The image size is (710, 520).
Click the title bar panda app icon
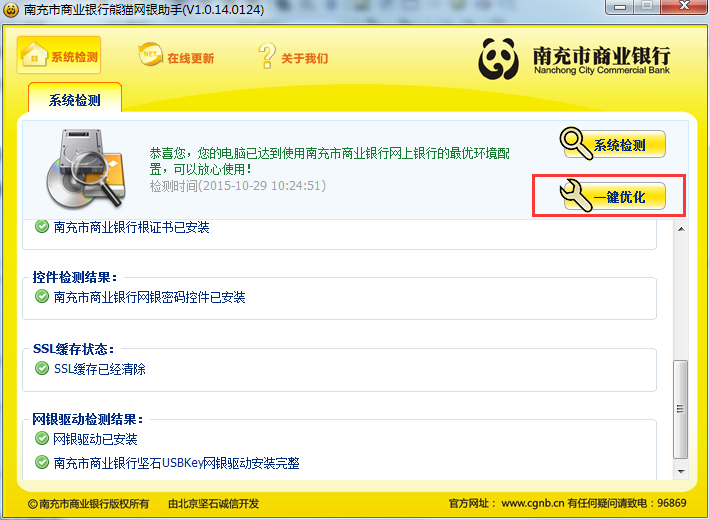[x=11, y=9]
